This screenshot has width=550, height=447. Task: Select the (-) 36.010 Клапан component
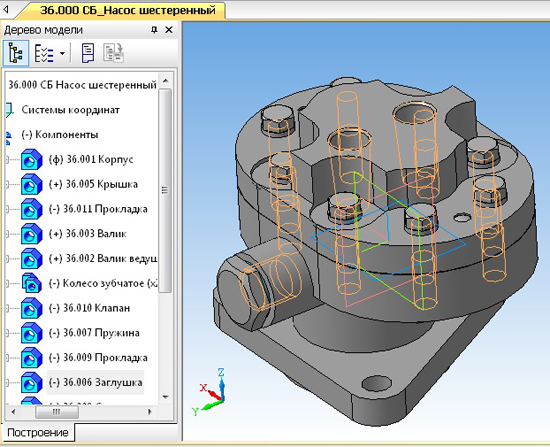89,308
